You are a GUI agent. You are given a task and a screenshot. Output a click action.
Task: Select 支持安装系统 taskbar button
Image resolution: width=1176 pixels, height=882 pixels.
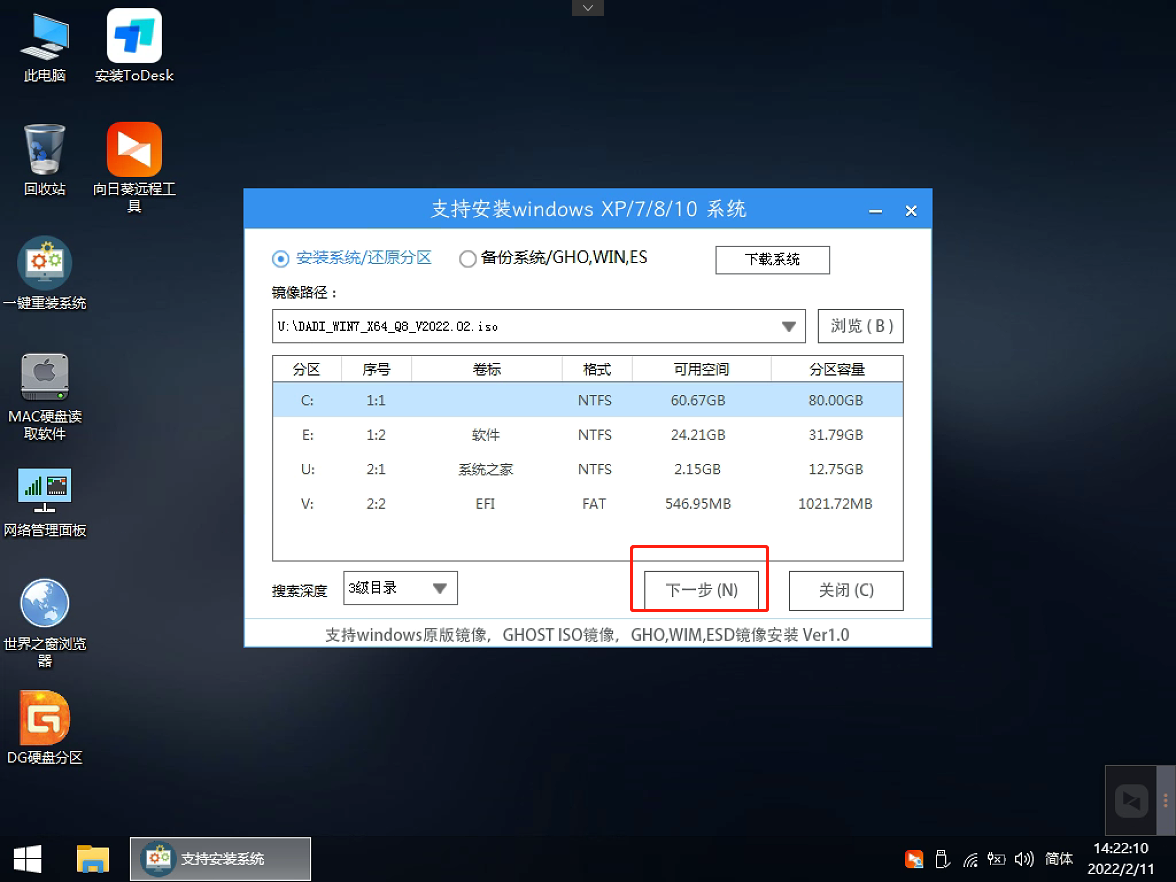tap(220, 859)
